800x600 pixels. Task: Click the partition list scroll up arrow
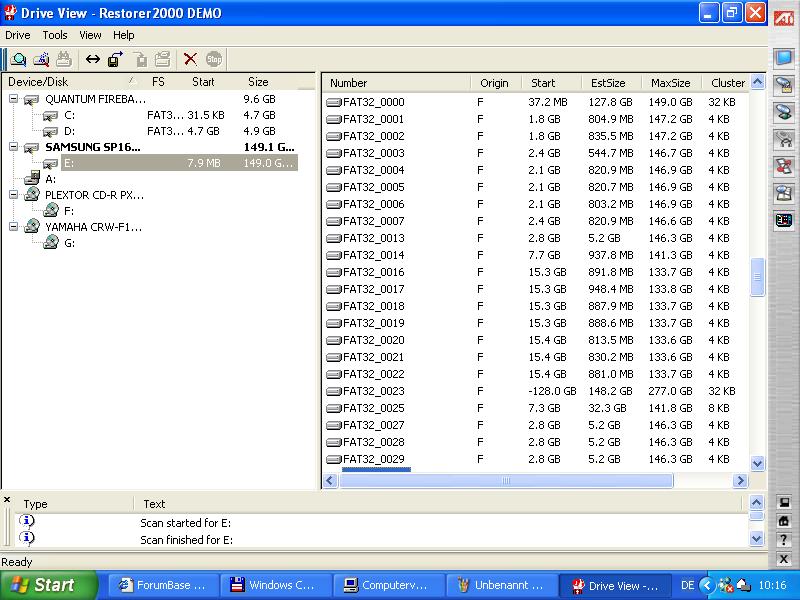pos(758,82)
